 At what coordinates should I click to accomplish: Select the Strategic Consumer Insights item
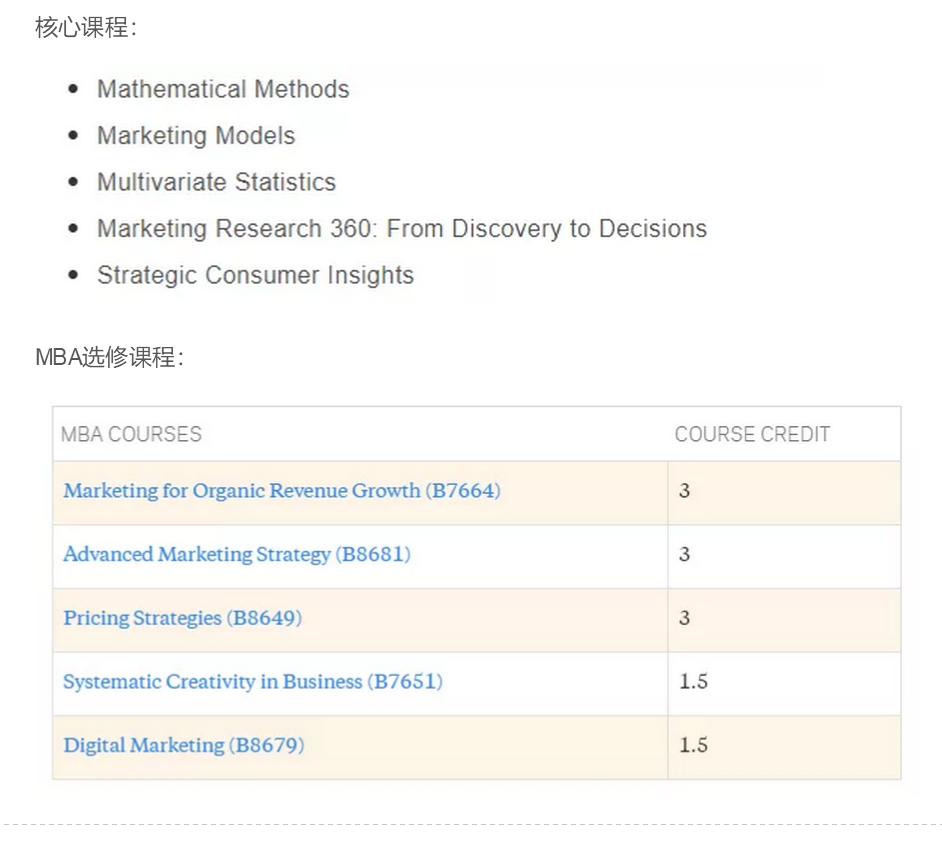click(255, 275)
